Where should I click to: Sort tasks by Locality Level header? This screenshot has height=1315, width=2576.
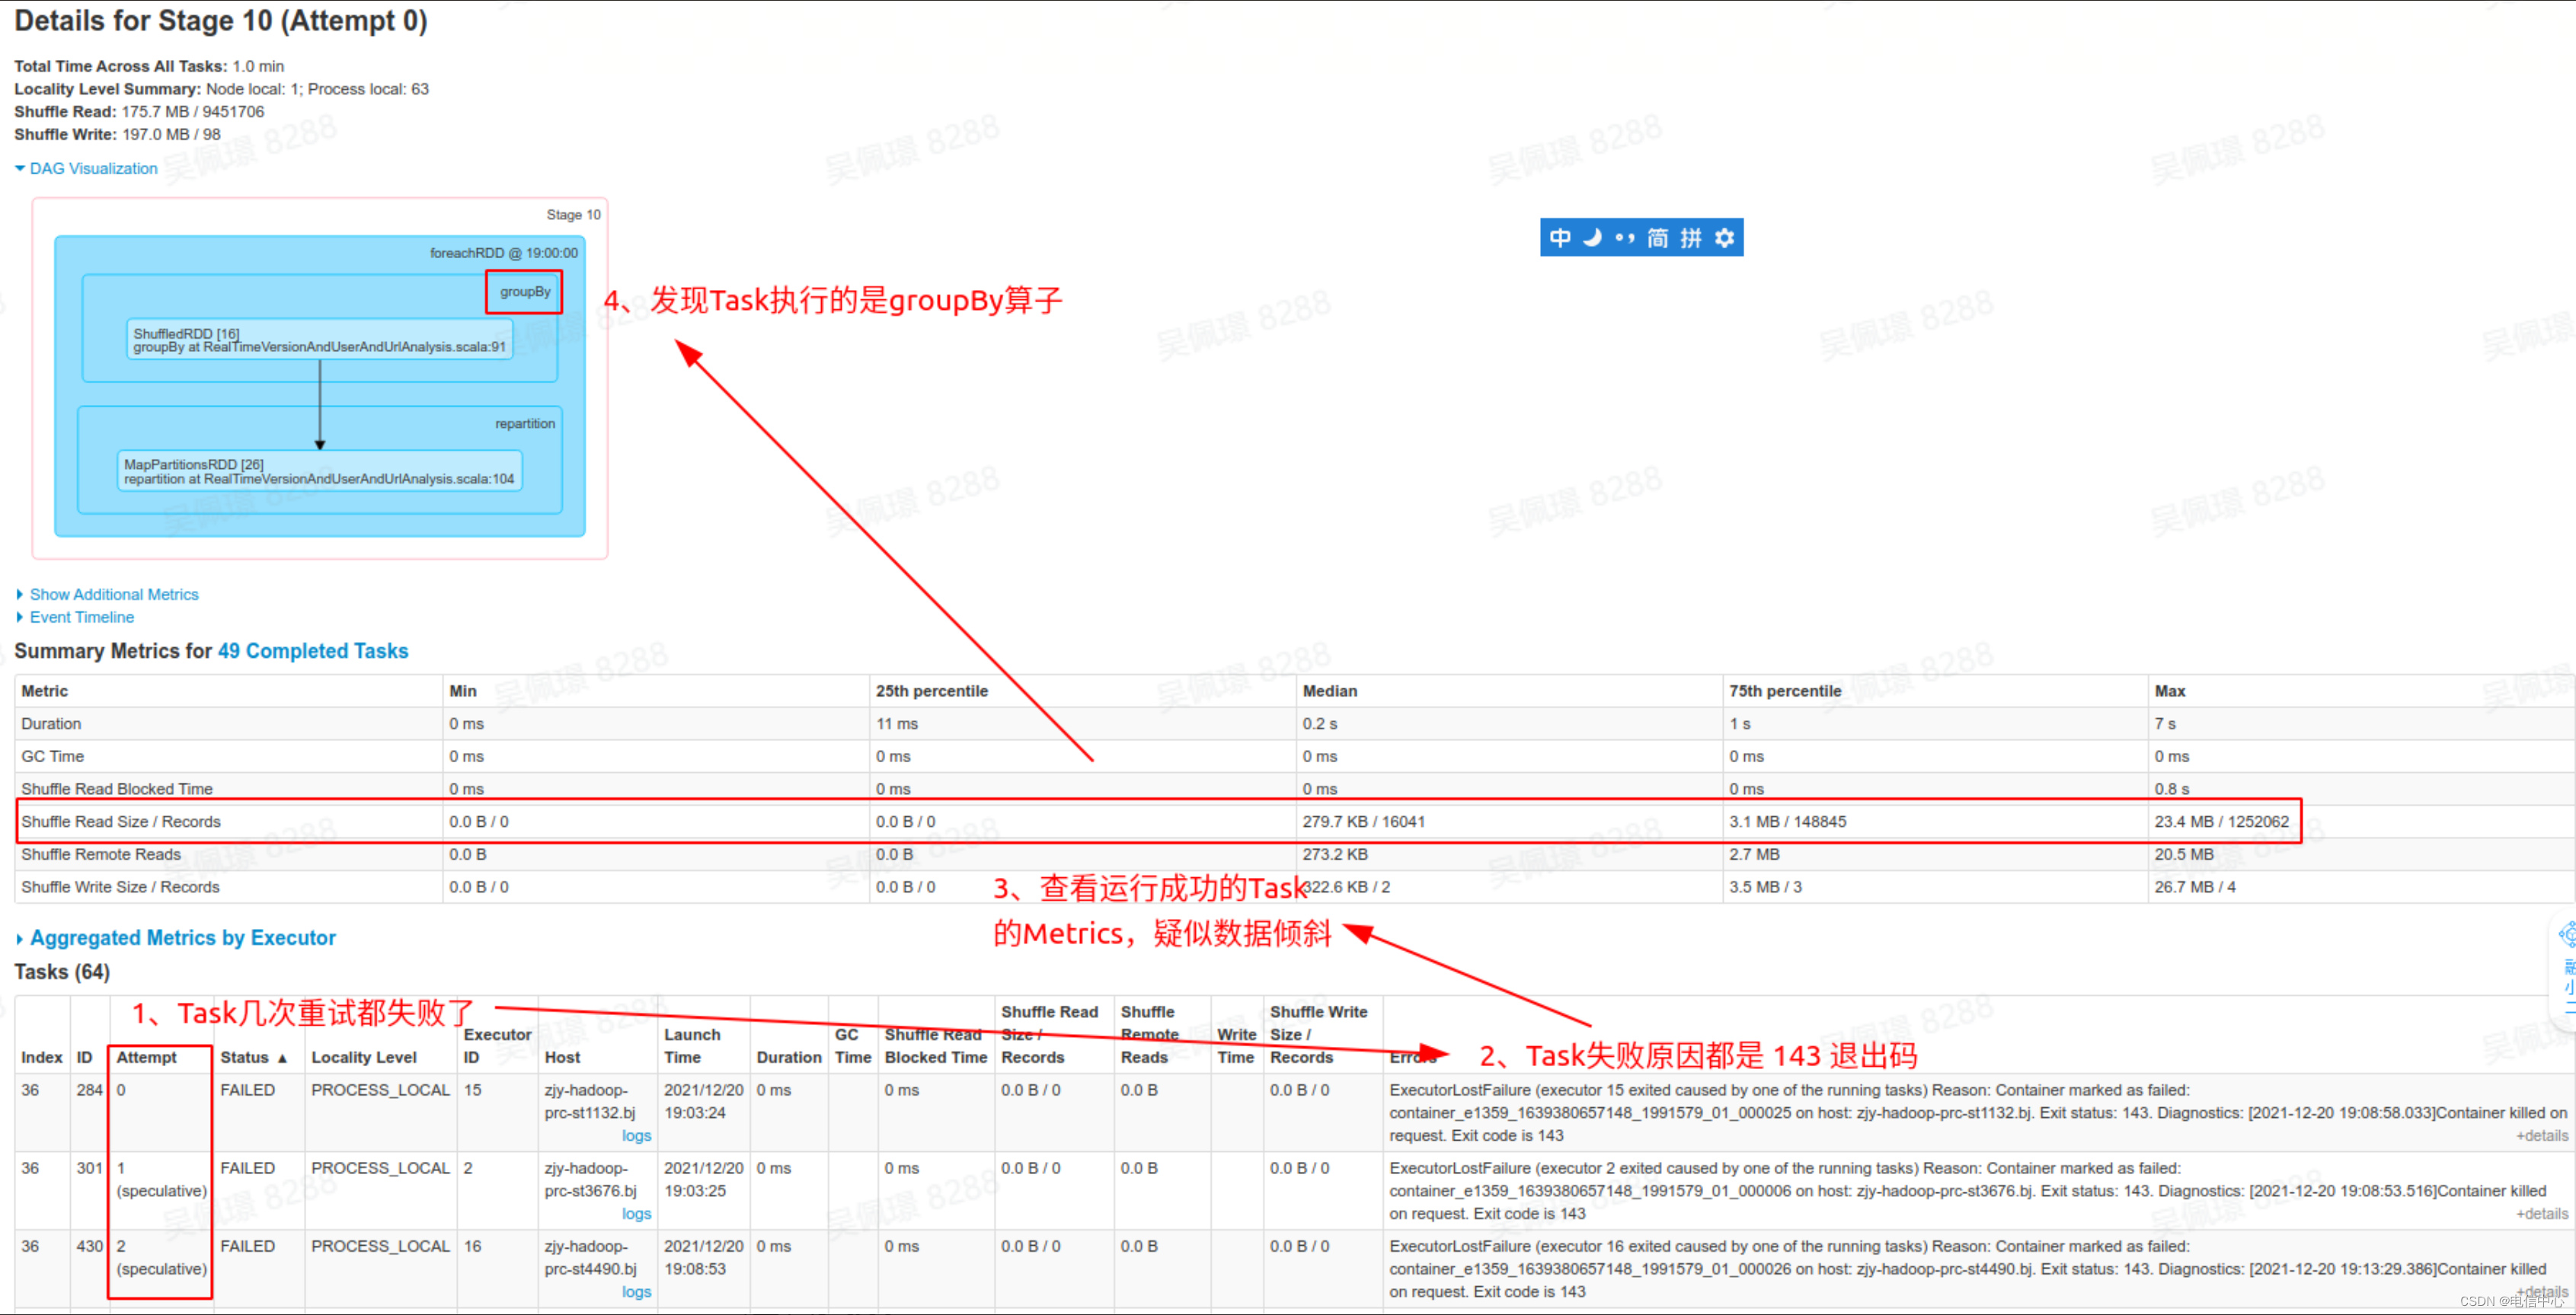pyautogui.click(x=364, y=1057)
